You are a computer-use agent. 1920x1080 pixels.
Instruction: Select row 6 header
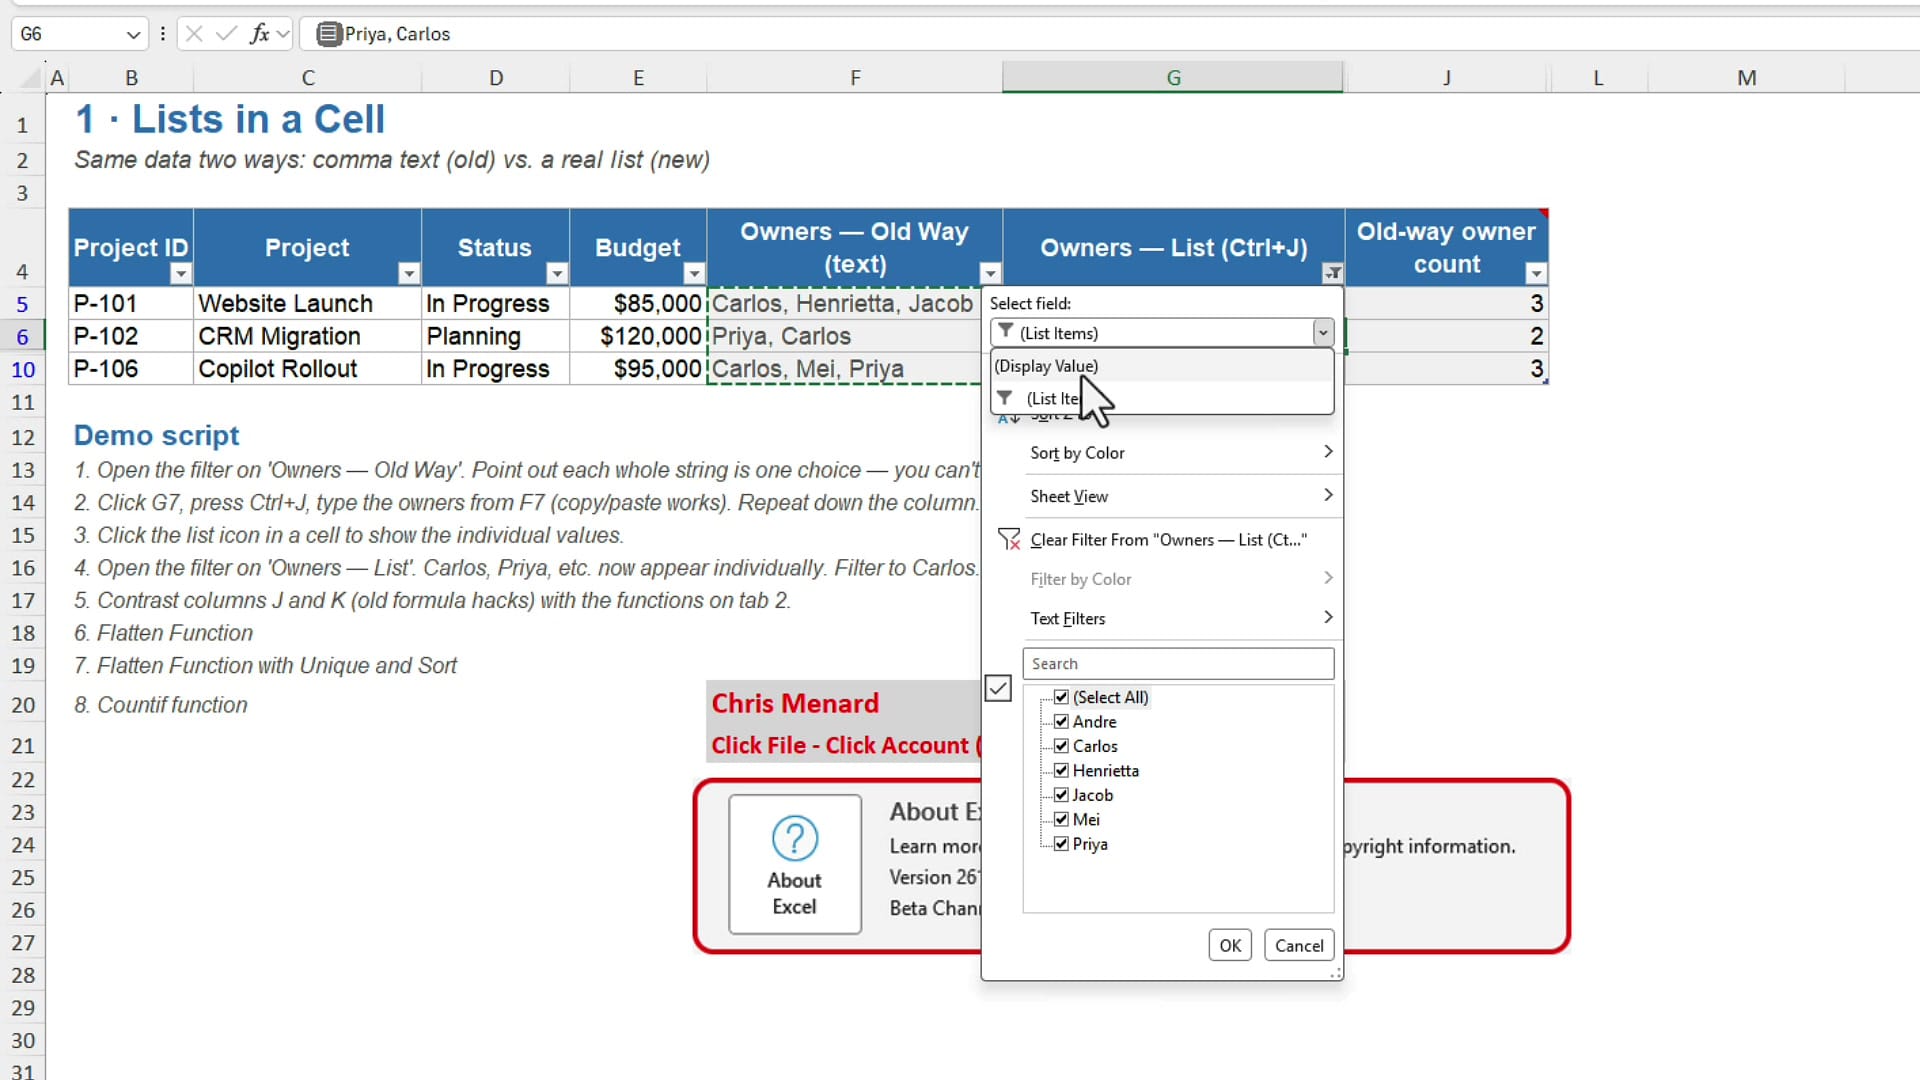[22, 337]
